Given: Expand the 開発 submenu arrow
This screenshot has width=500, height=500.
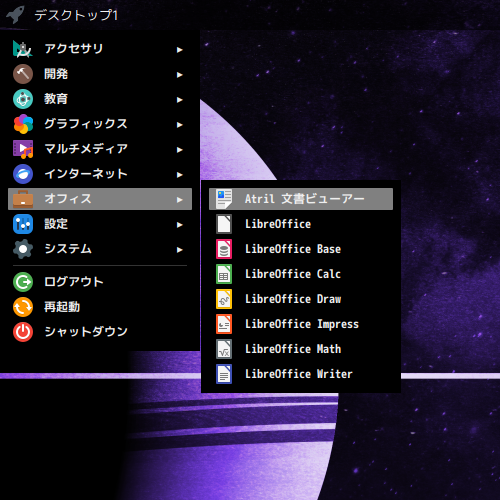Looking at the screenshot, I should tap(180, 75).
